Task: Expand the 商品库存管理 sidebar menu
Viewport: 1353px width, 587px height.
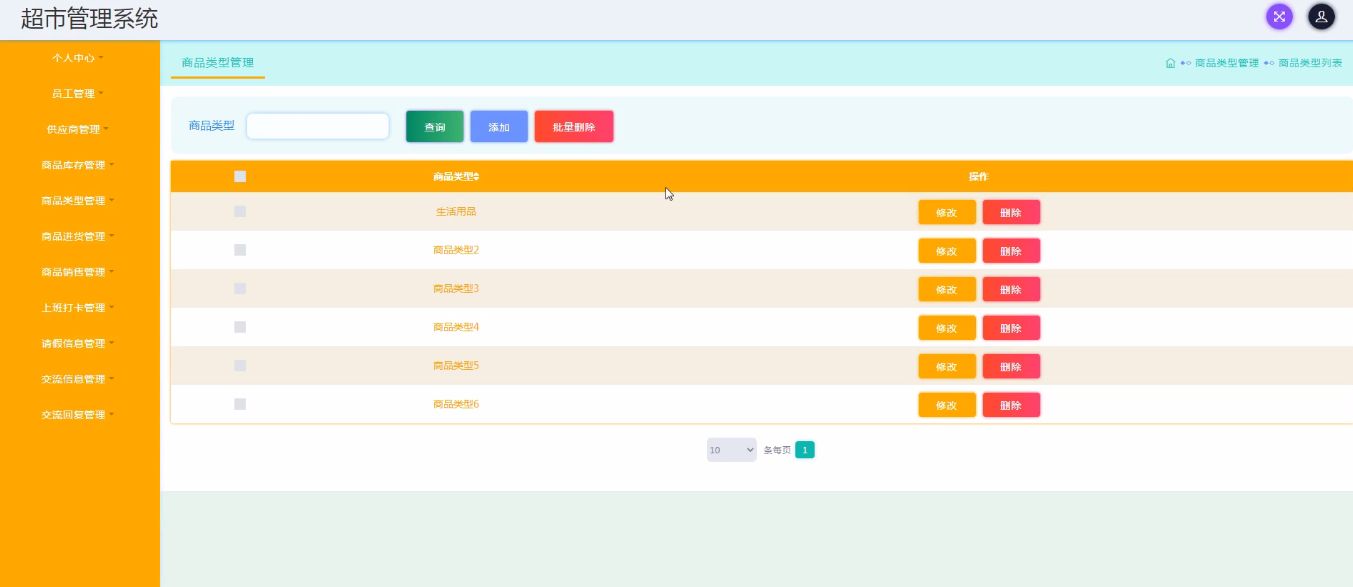Action: [x=78, y=165]
